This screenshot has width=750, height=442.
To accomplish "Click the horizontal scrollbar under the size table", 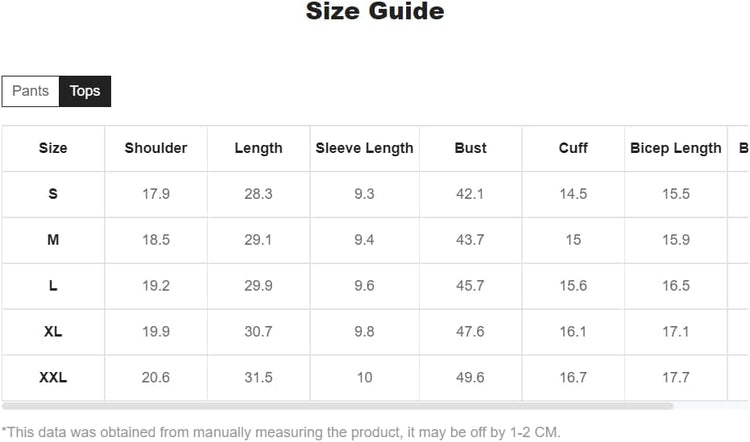I will 338,406.
